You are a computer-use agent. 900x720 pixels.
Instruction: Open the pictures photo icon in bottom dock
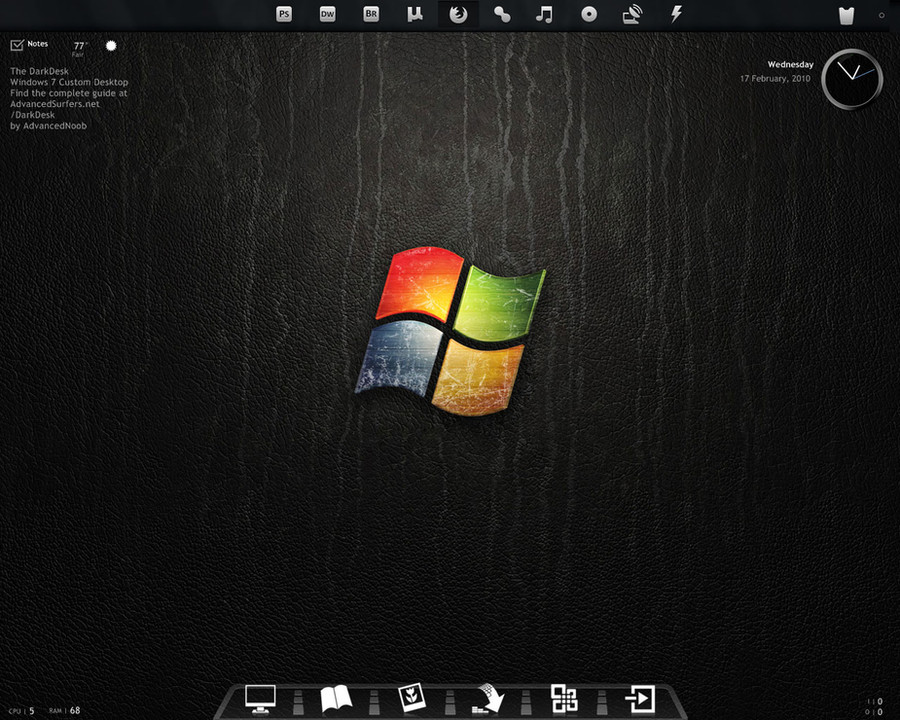[x=412, y=698]
